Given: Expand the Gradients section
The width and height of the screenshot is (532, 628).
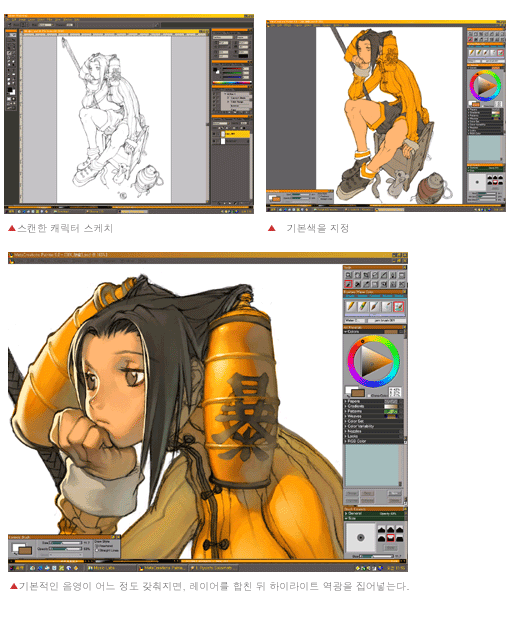Looking at the screenshot, I should (x=374, y=406).
